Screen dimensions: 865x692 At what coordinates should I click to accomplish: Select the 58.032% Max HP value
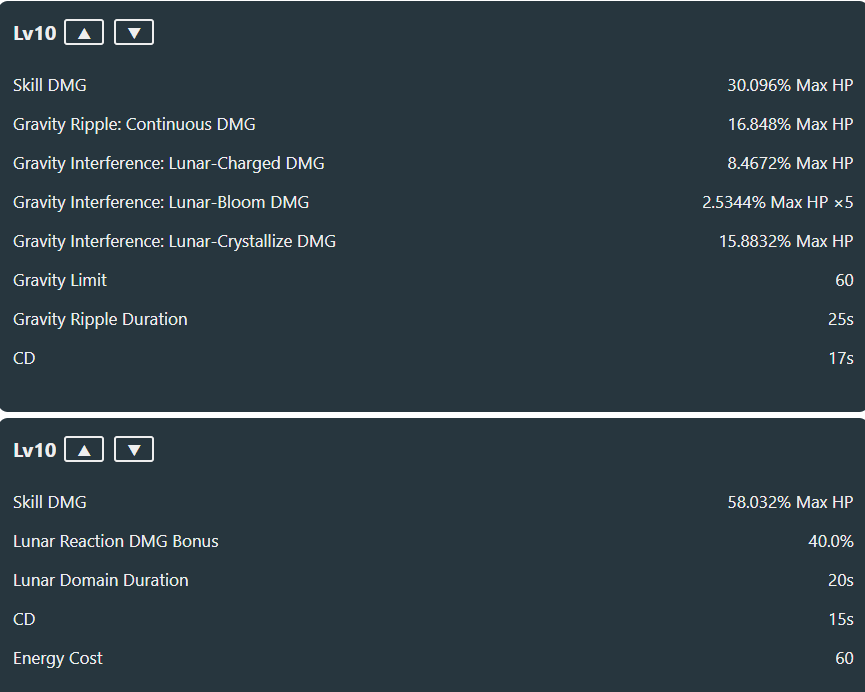790,502
